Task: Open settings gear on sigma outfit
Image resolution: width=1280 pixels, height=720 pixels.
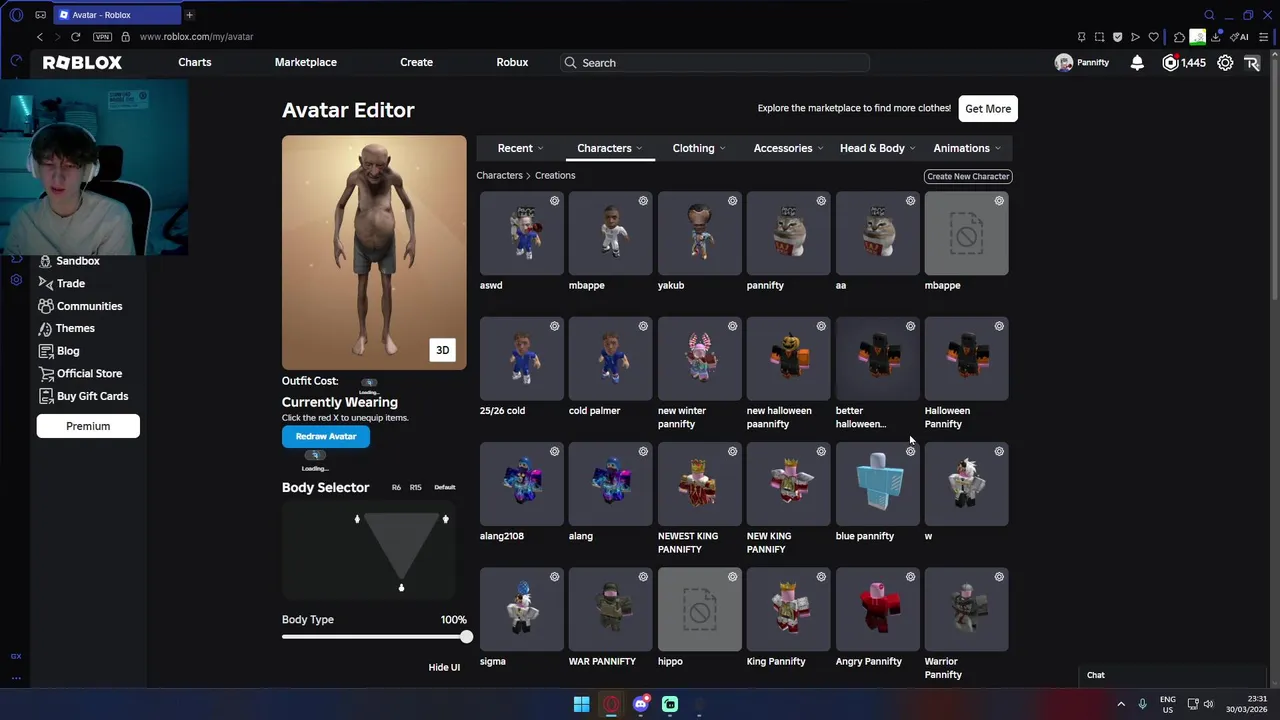Action: coord(554,577)
